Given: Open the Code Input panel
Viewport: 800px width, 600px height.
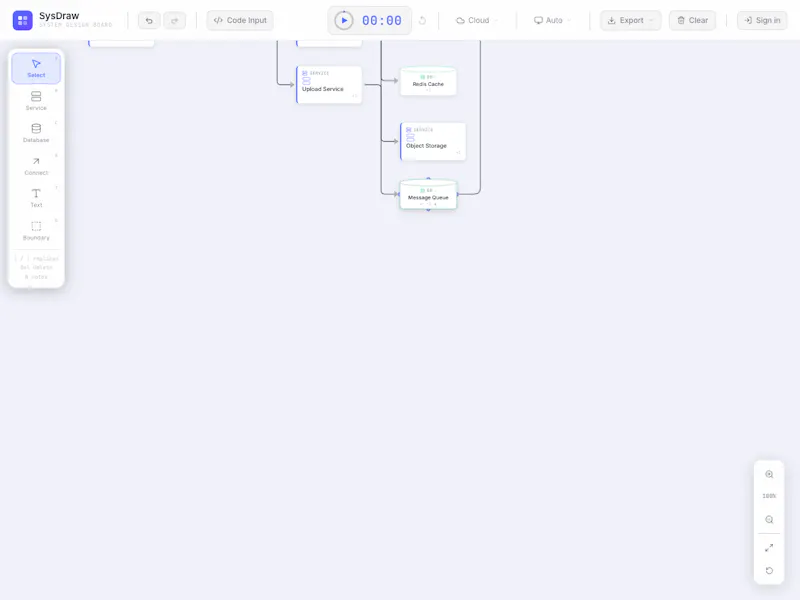Looking at the screenshot, I should click(x=240, y=20).
